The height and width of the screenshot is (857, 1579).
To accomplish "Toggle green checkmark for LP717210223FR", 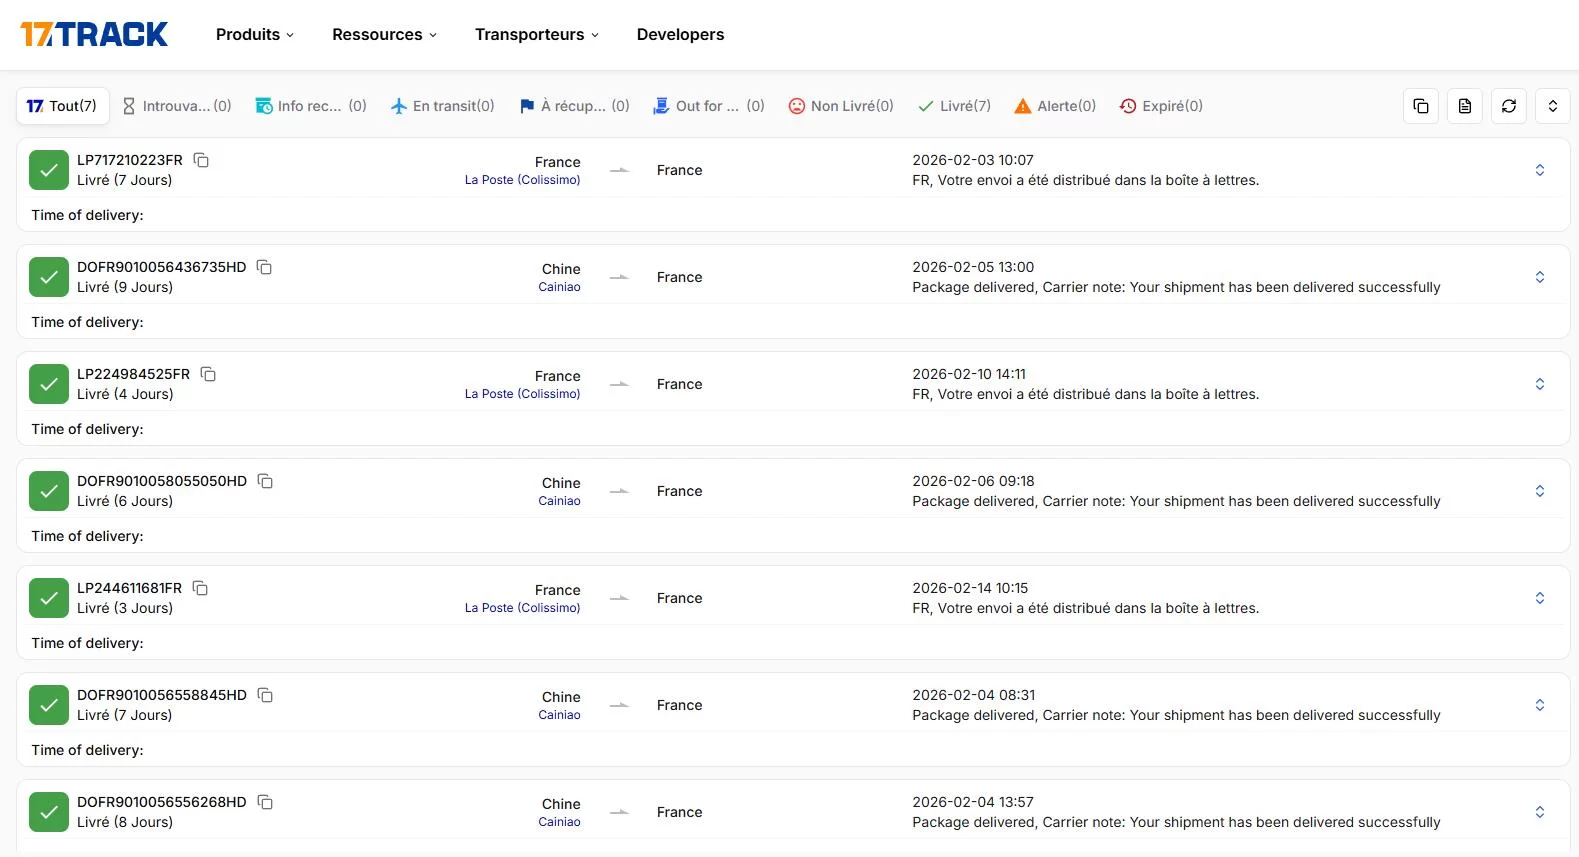I will (49, 170).
